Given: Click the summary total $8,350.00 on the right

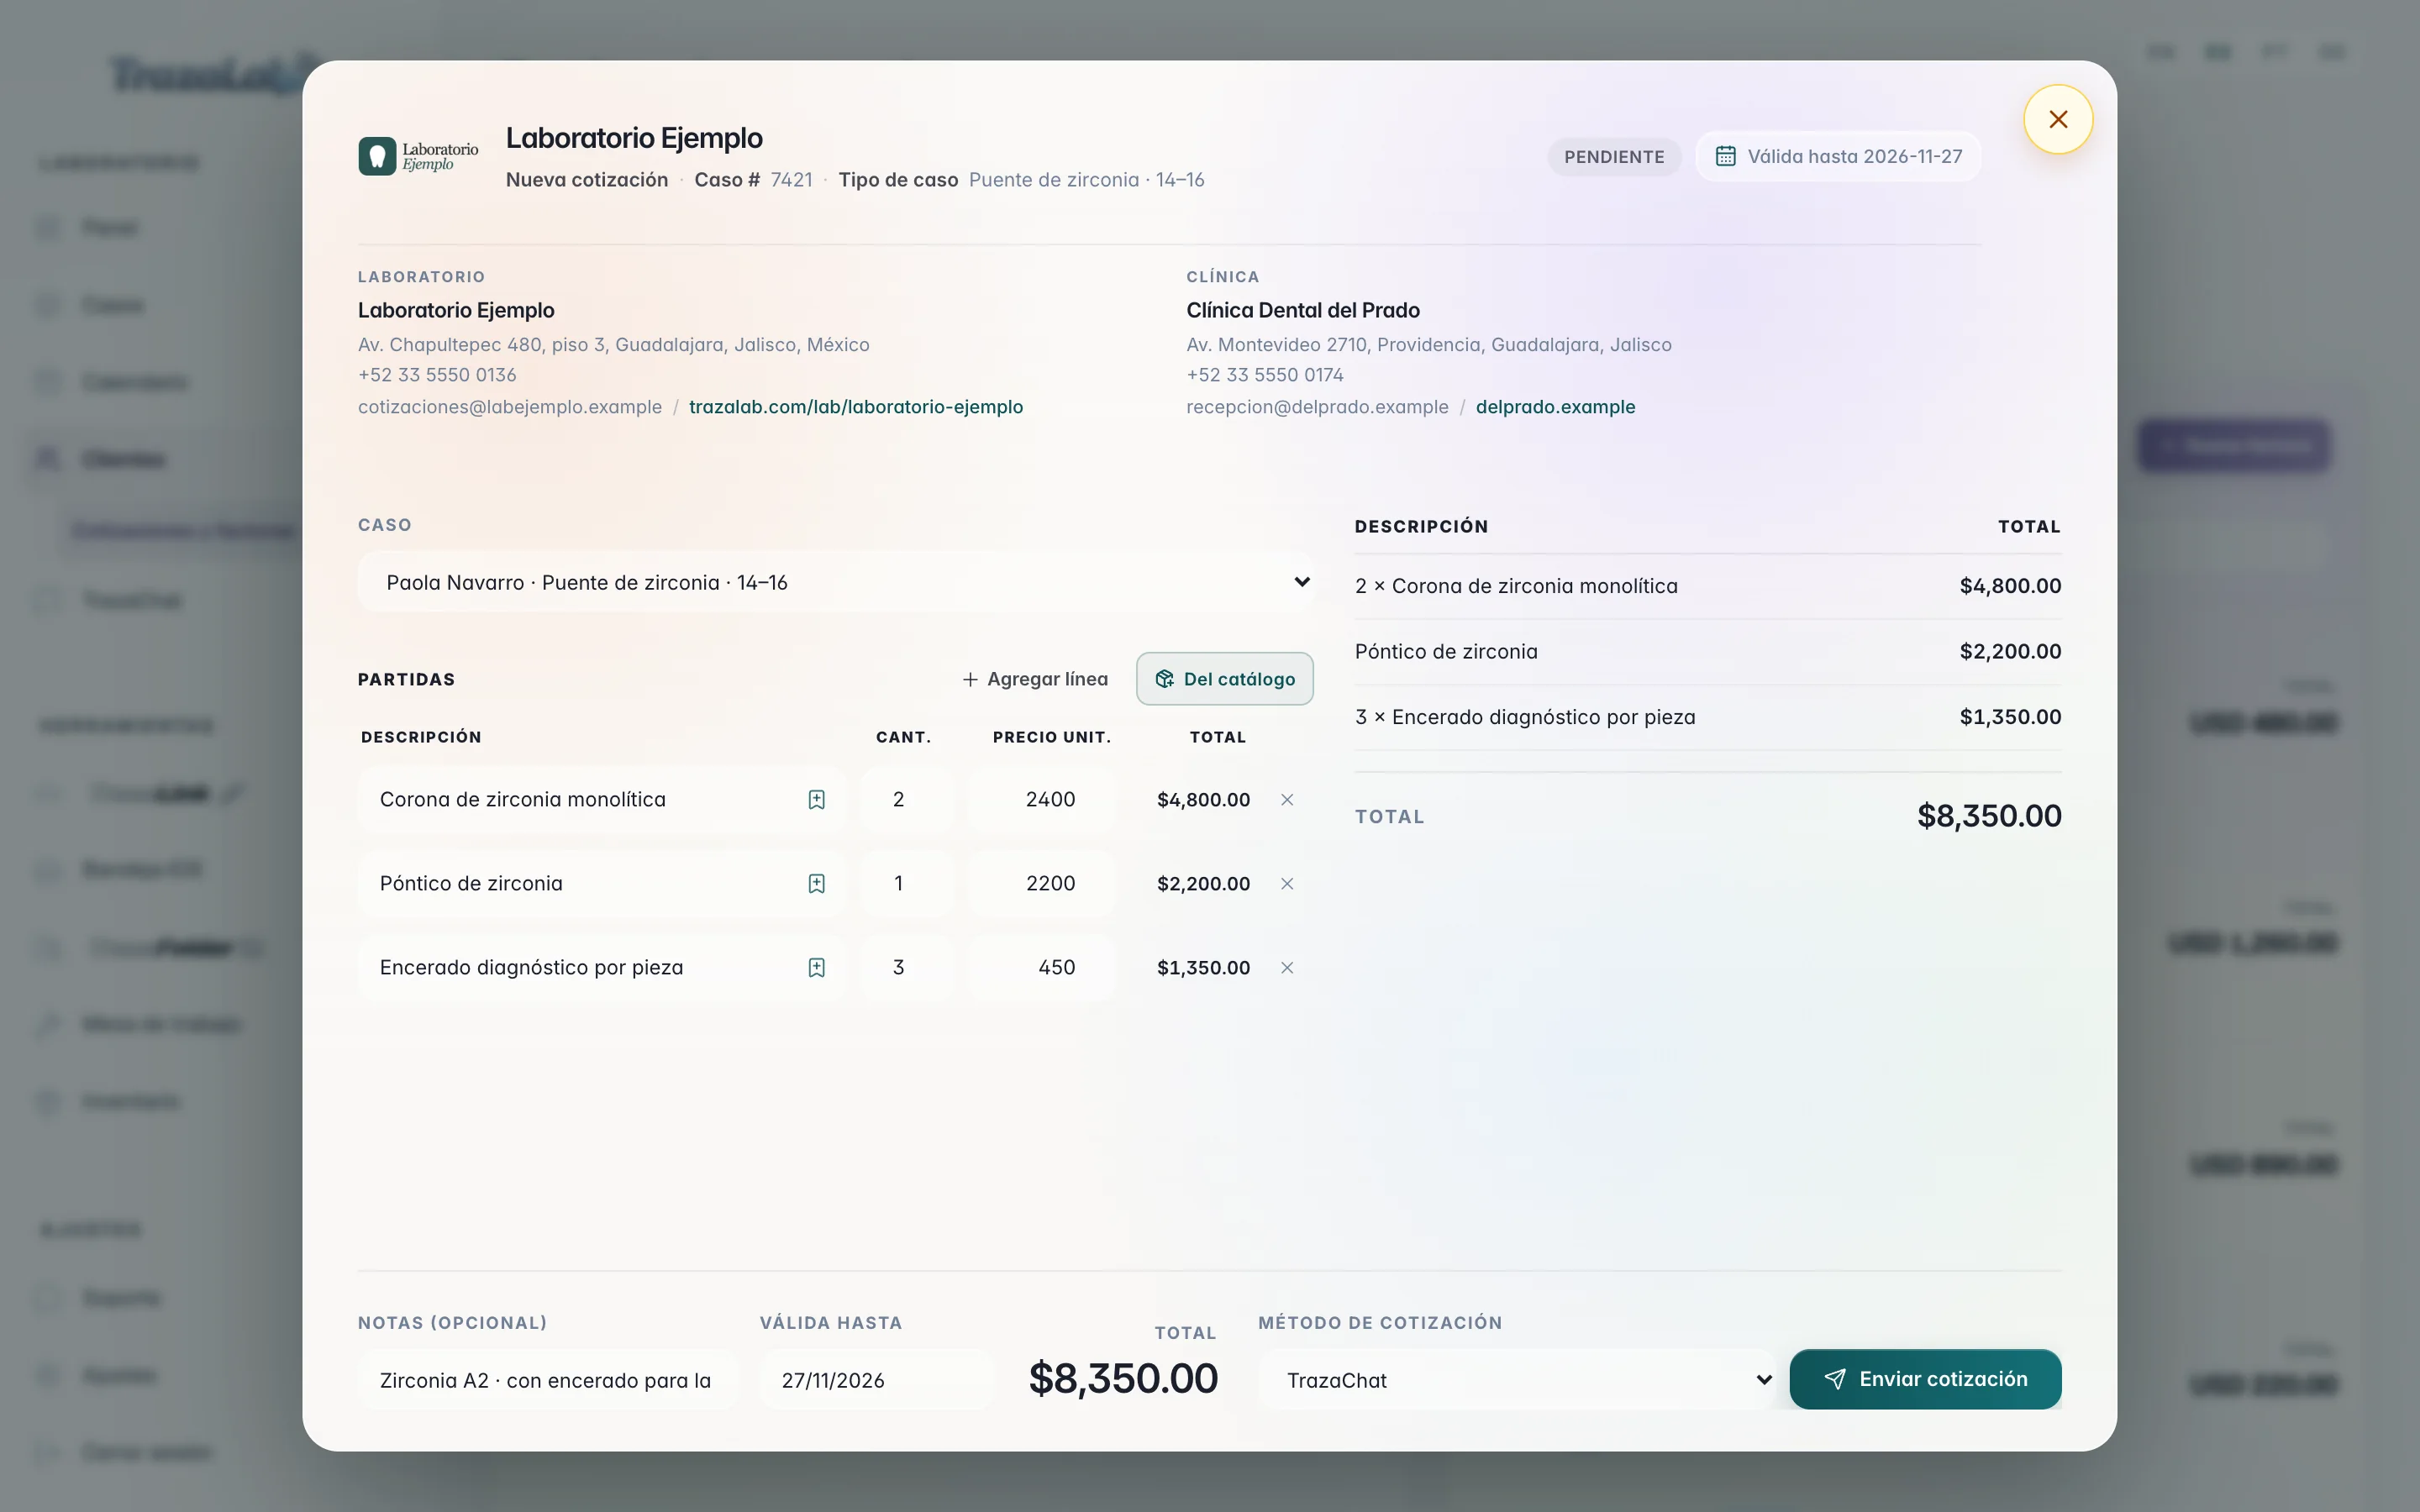Looking at the screenshot, I should pos(1989,816).
